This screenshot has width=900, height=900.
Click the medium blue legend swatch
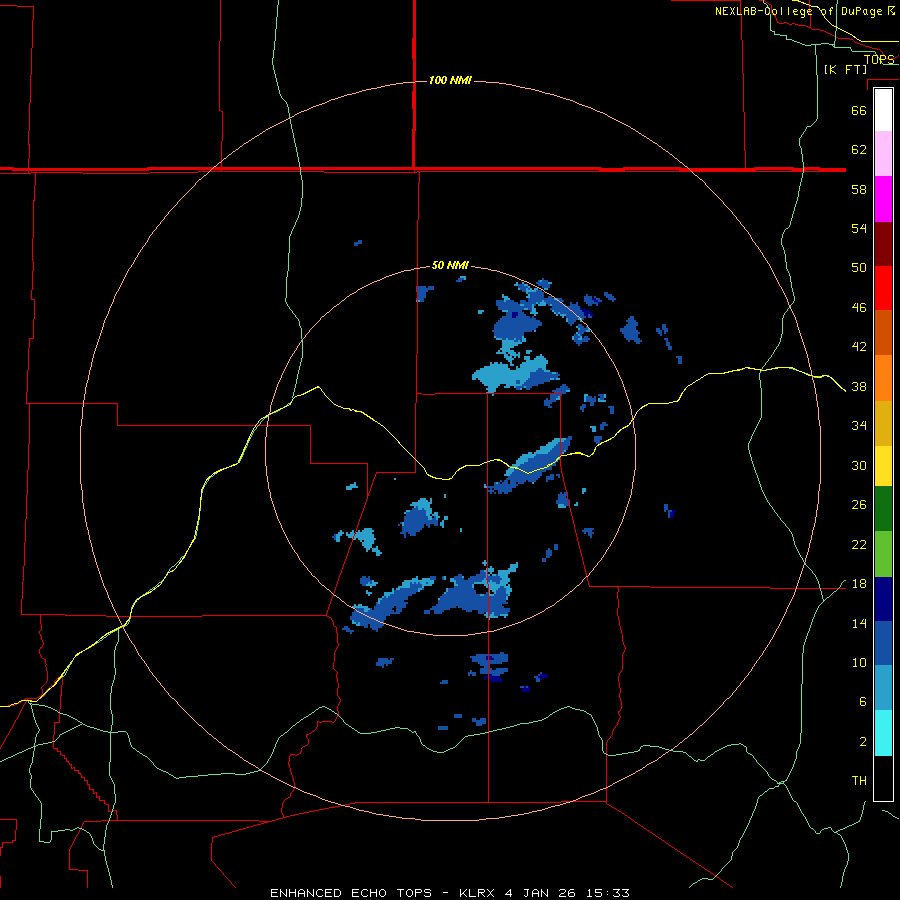pyautogui.click(x=883, y=643)
